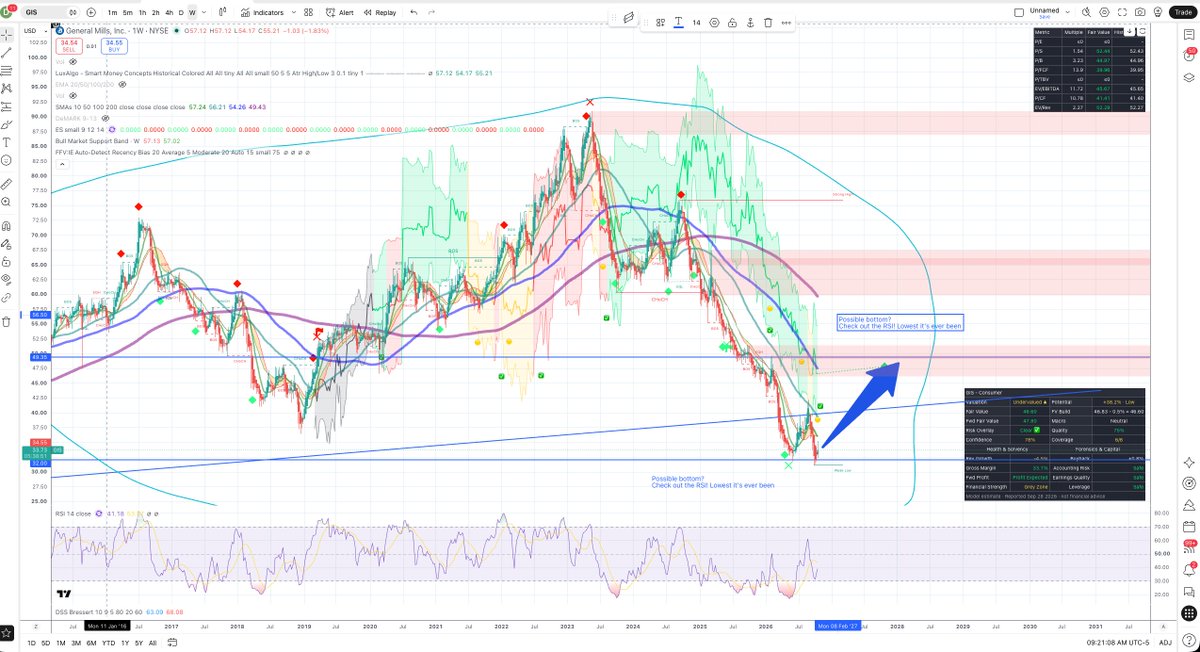Expand the Unnamed layout dropdown
Image resolution: width=1200 pixels, height=652 pixels.
click(x=1067, y=11)
